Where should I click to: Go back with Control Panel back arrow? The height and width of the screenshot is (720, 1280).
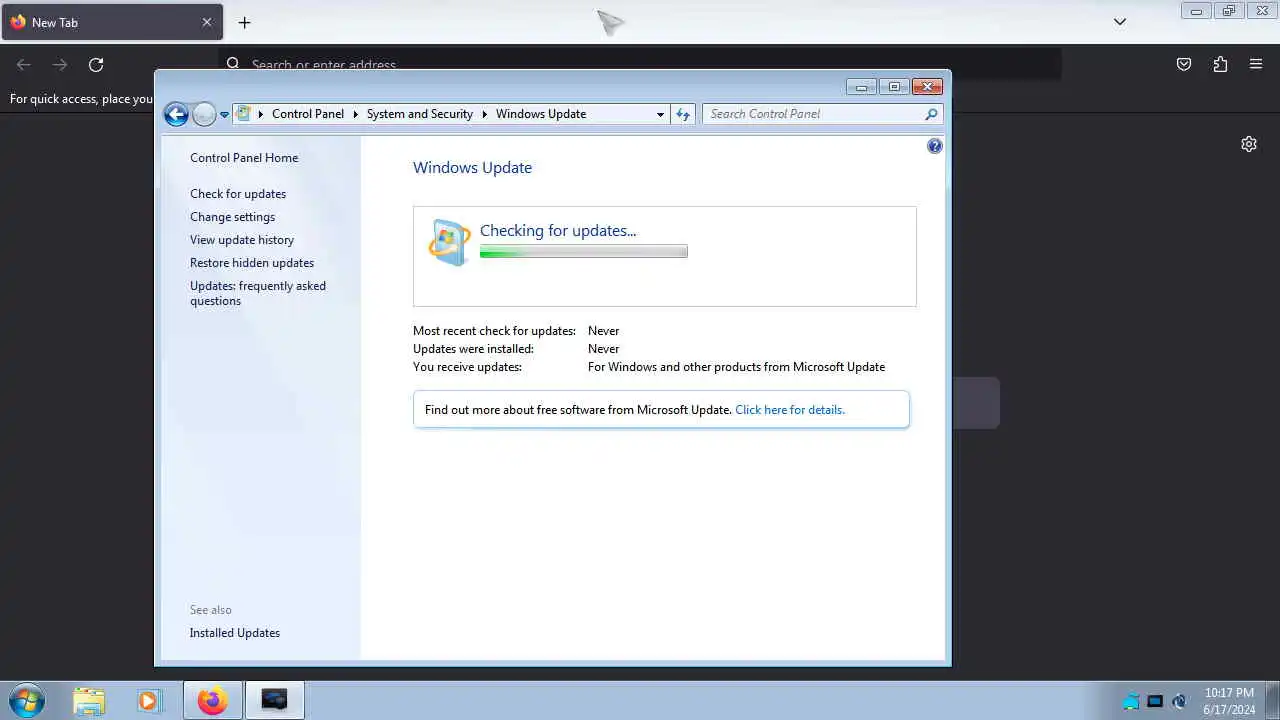176,114
